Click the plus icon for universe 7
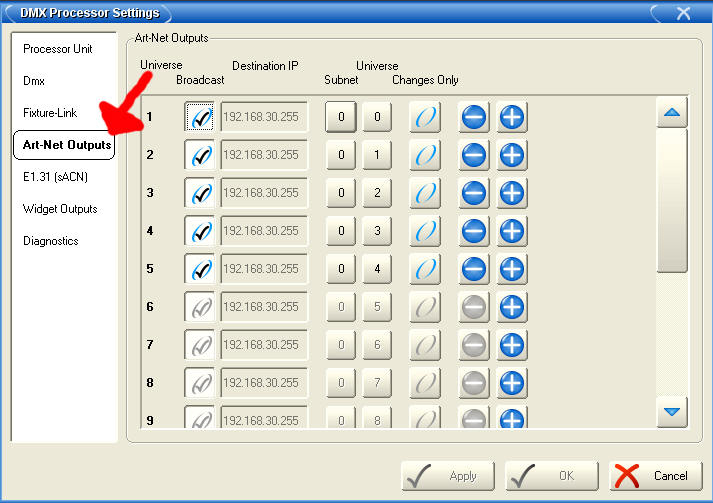The image size is (713, 503). point(512,345)
